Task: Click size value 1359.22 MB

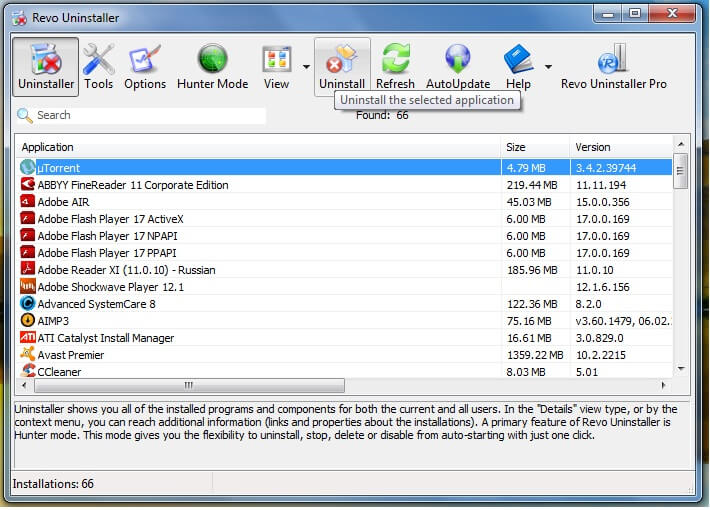Action: pyautogui.click(x=535, y=355)
